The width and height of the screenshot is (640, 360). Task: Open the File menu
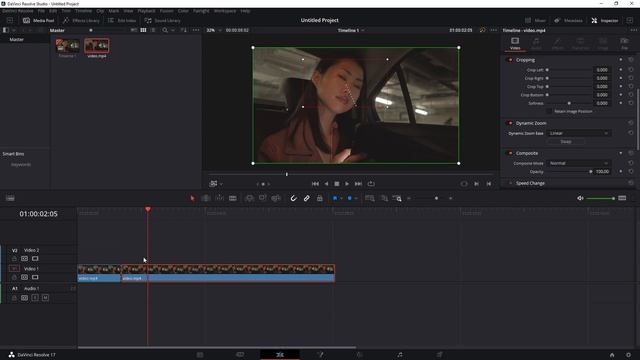pos(41,11)
